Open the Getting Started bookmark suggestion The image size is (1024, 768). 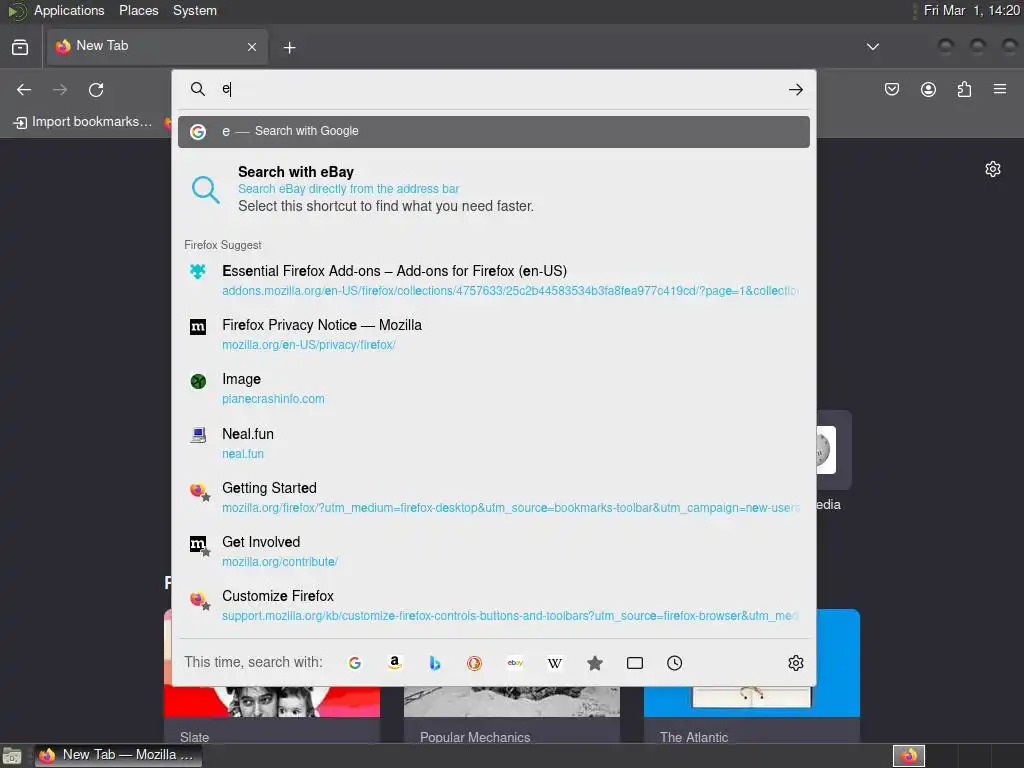(x=494, y=498)
